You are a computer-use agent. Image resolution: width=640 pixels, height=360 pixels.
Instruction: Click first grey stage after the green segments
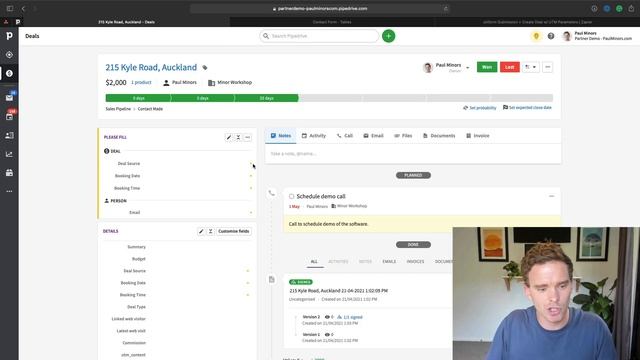[x=330, y=98]
